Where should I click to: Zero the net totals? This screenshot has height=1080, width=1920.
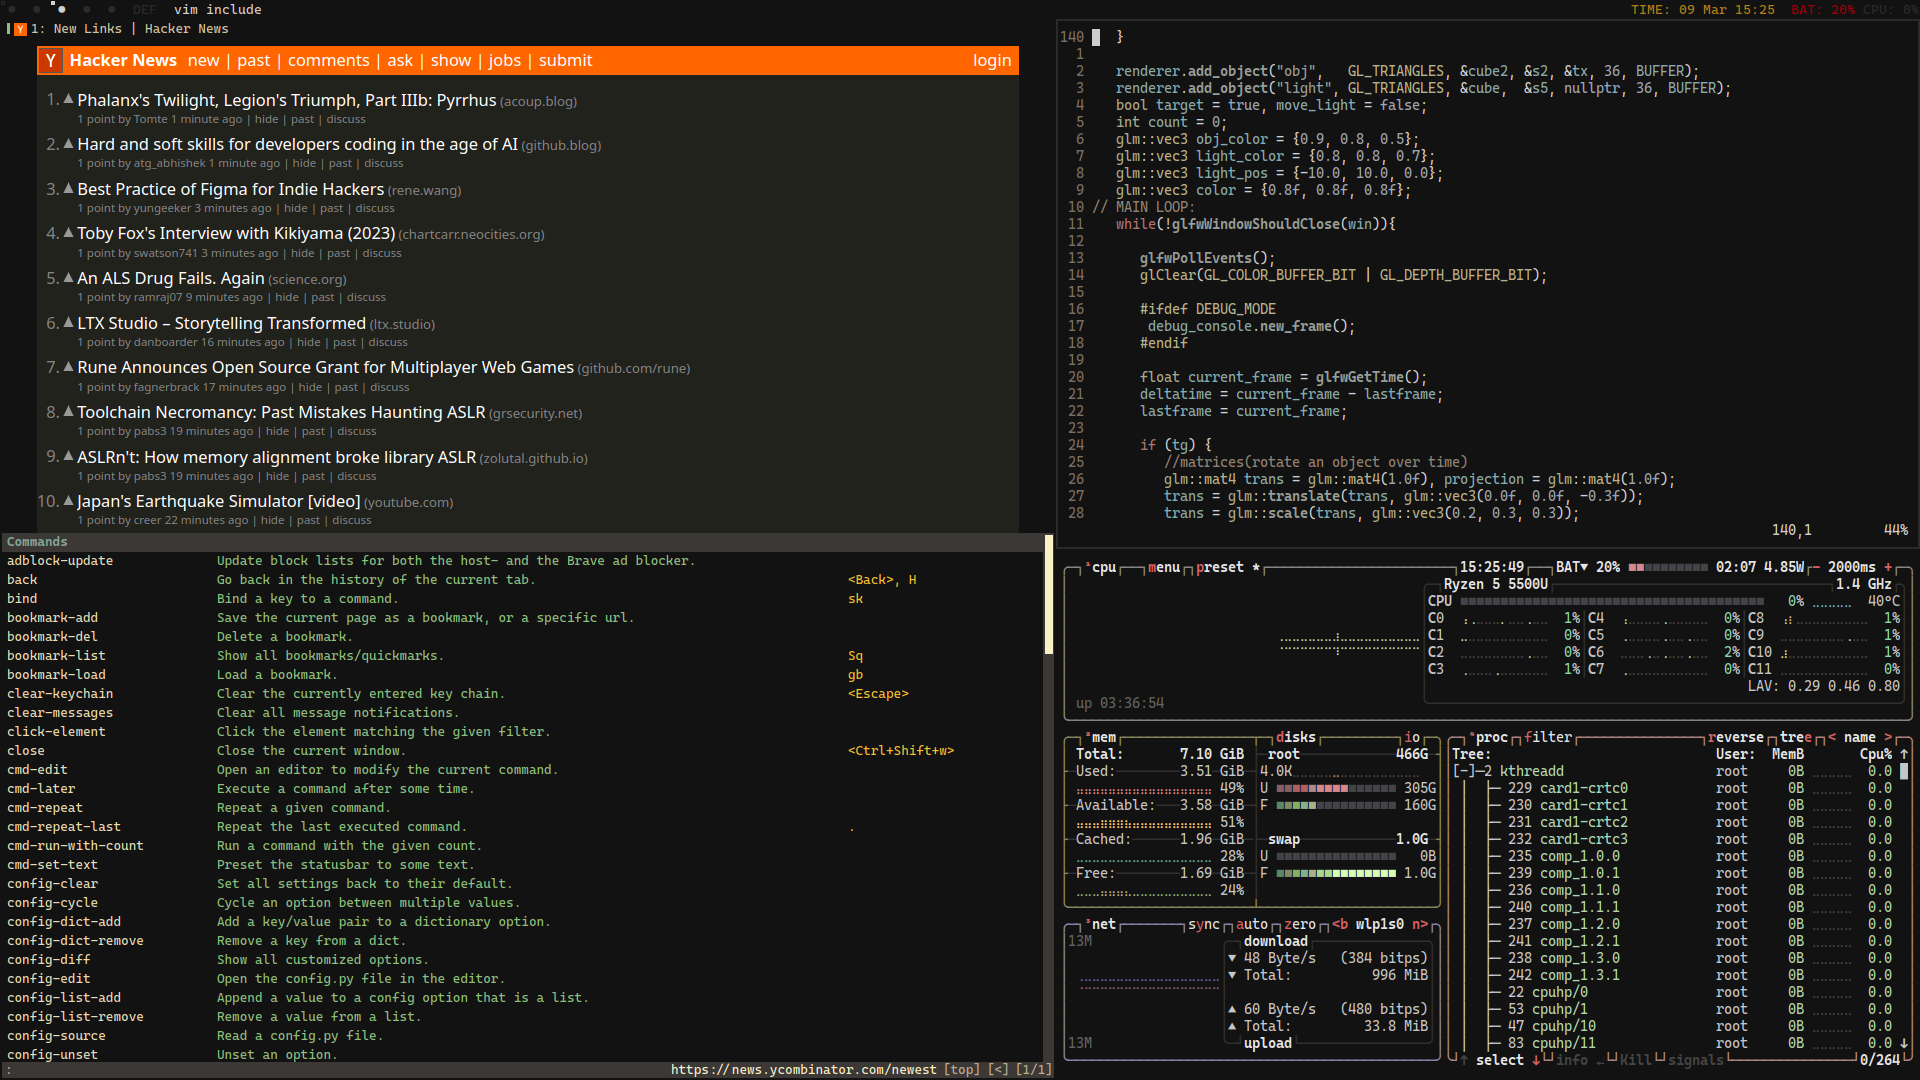1300,924
